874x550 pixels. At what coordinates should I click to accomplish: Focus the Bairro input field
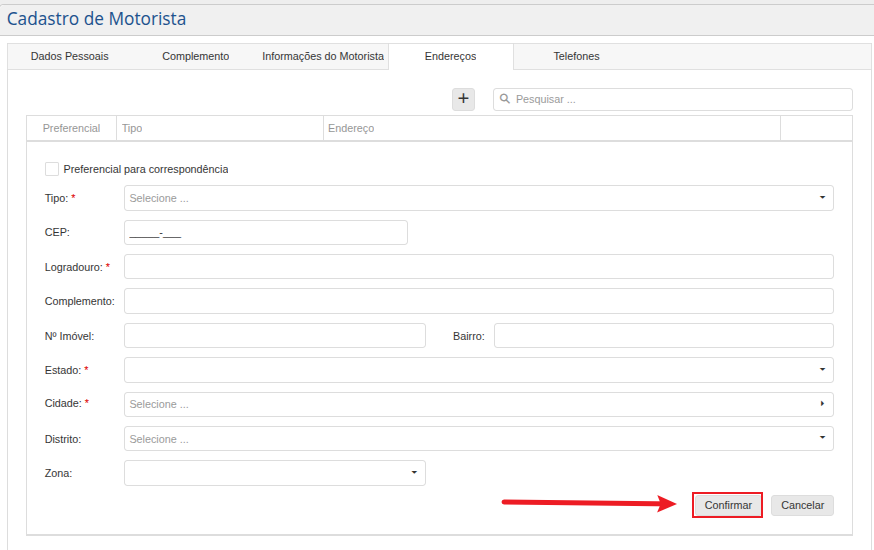tap(663, 336)
